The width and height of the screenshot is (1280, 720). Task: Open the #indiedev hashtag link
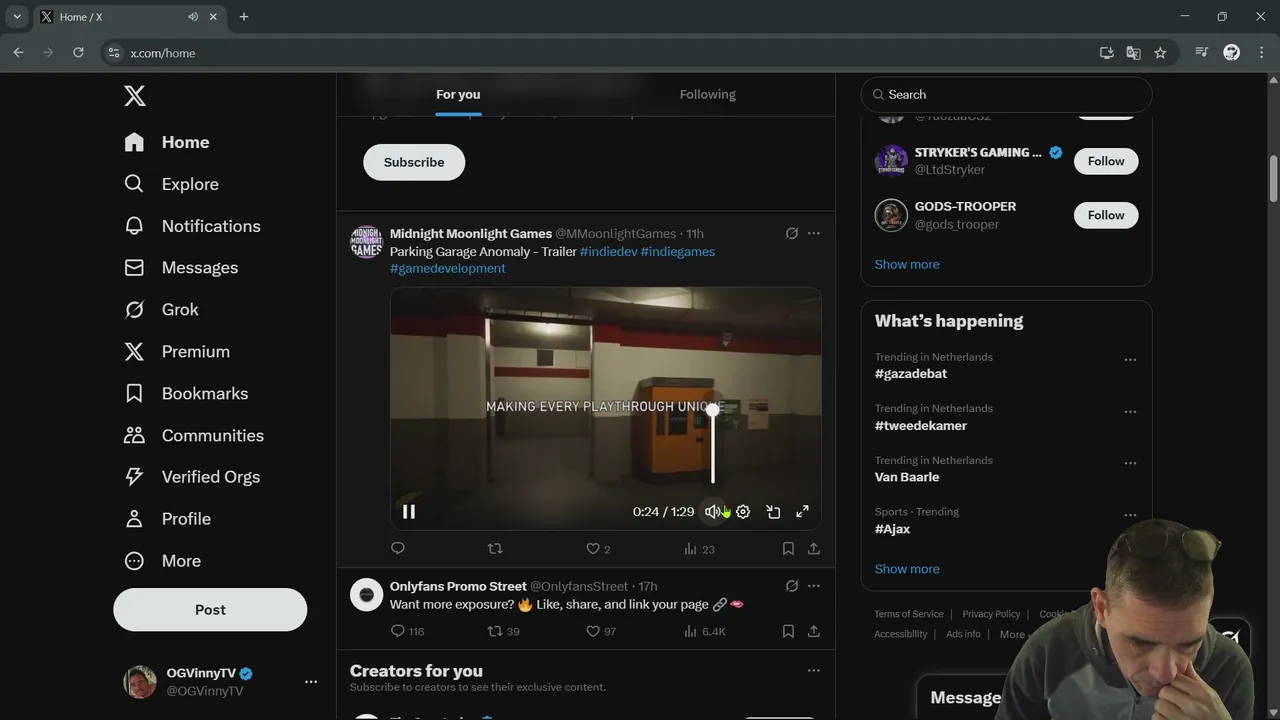[x=608, y=252]
